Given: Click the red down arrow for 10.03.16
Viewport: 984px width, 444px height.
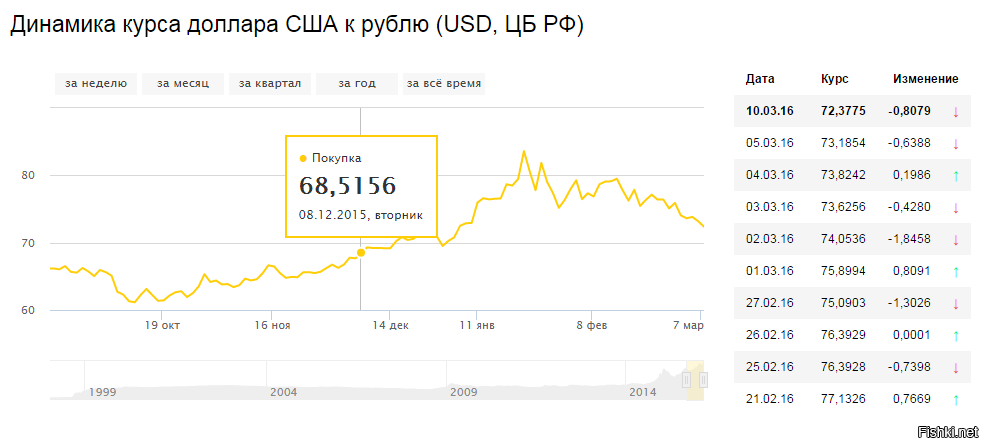Looking at the screenshot, I should [x=956, y=112].
